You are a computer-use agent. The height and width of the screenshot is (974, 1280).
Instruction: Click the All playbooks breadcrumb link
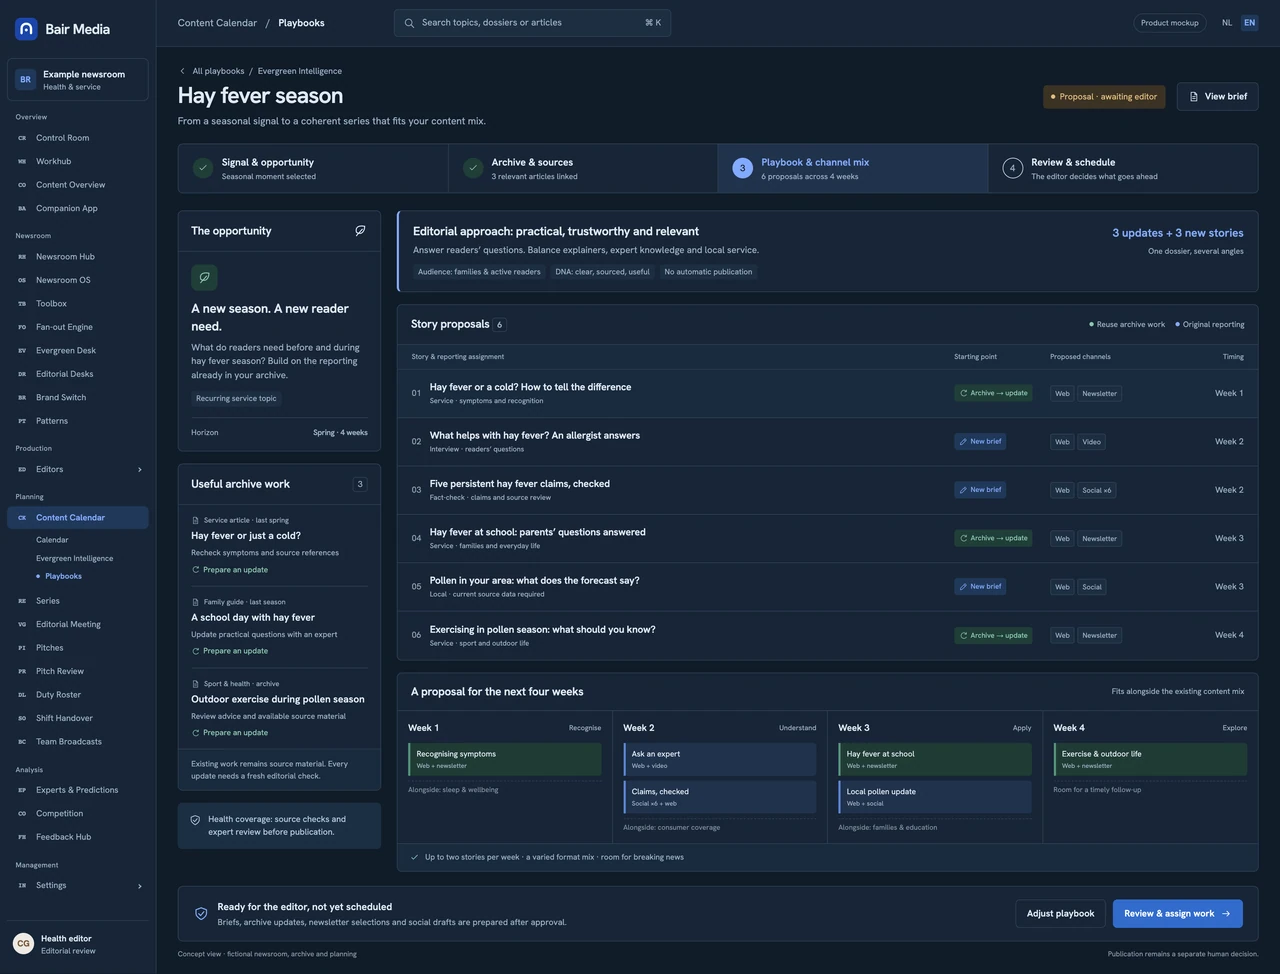click(218, 71)
